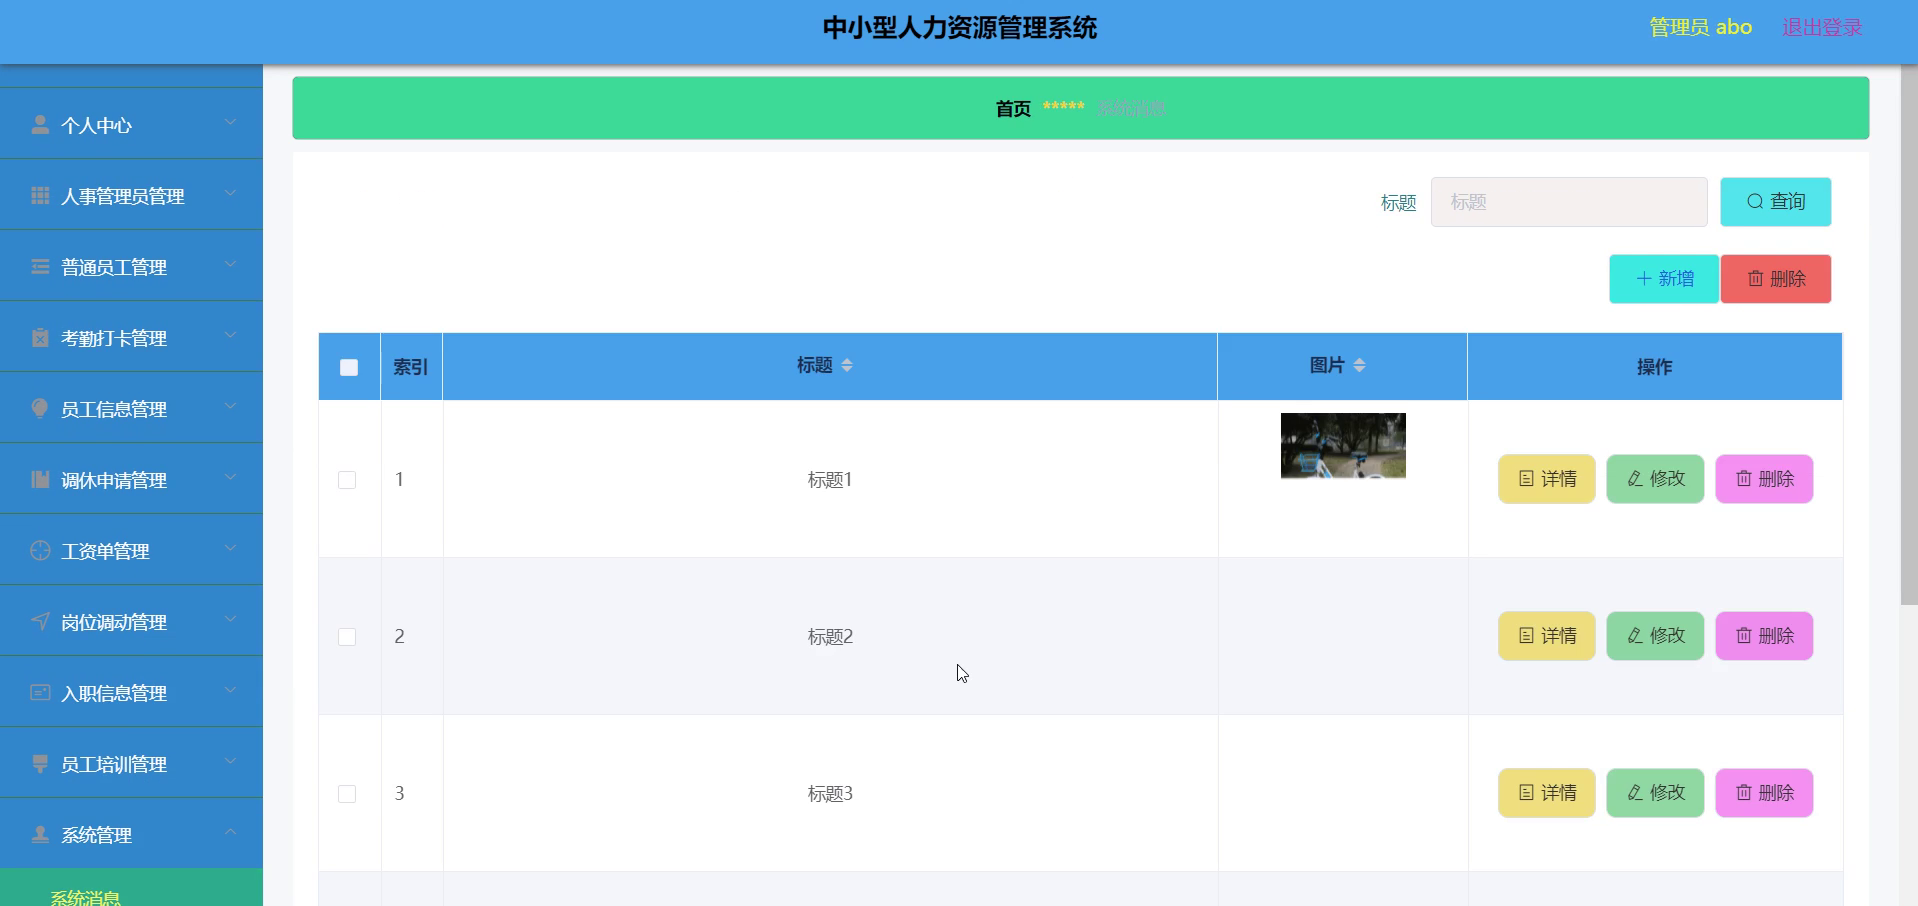Click pencil icon in 标题3 修改 button

tap(1635, 793)
